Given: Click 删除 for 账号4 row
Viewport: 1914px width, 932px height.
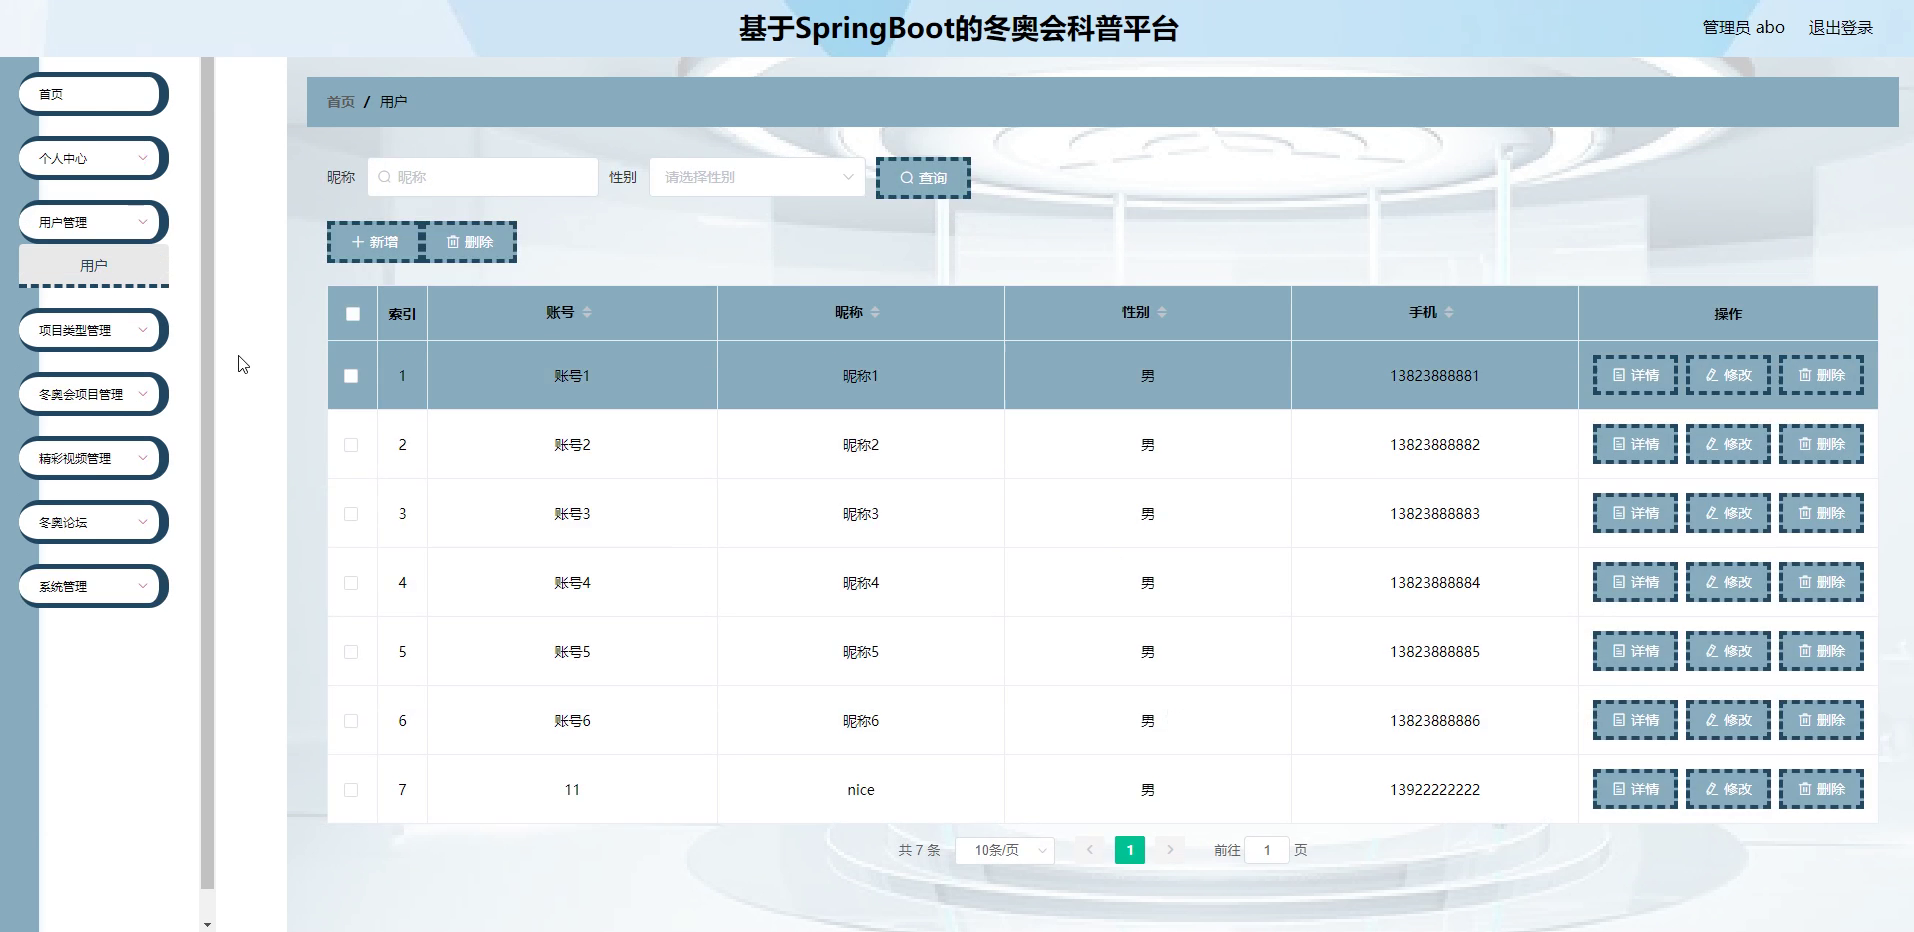Looking at the screenshot, I should pos(1821,582).
